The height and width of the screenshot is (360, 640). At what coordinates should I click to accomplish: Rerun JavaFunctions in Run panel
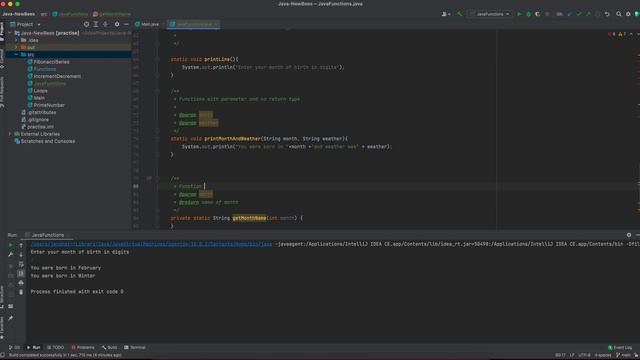point(11,245)
